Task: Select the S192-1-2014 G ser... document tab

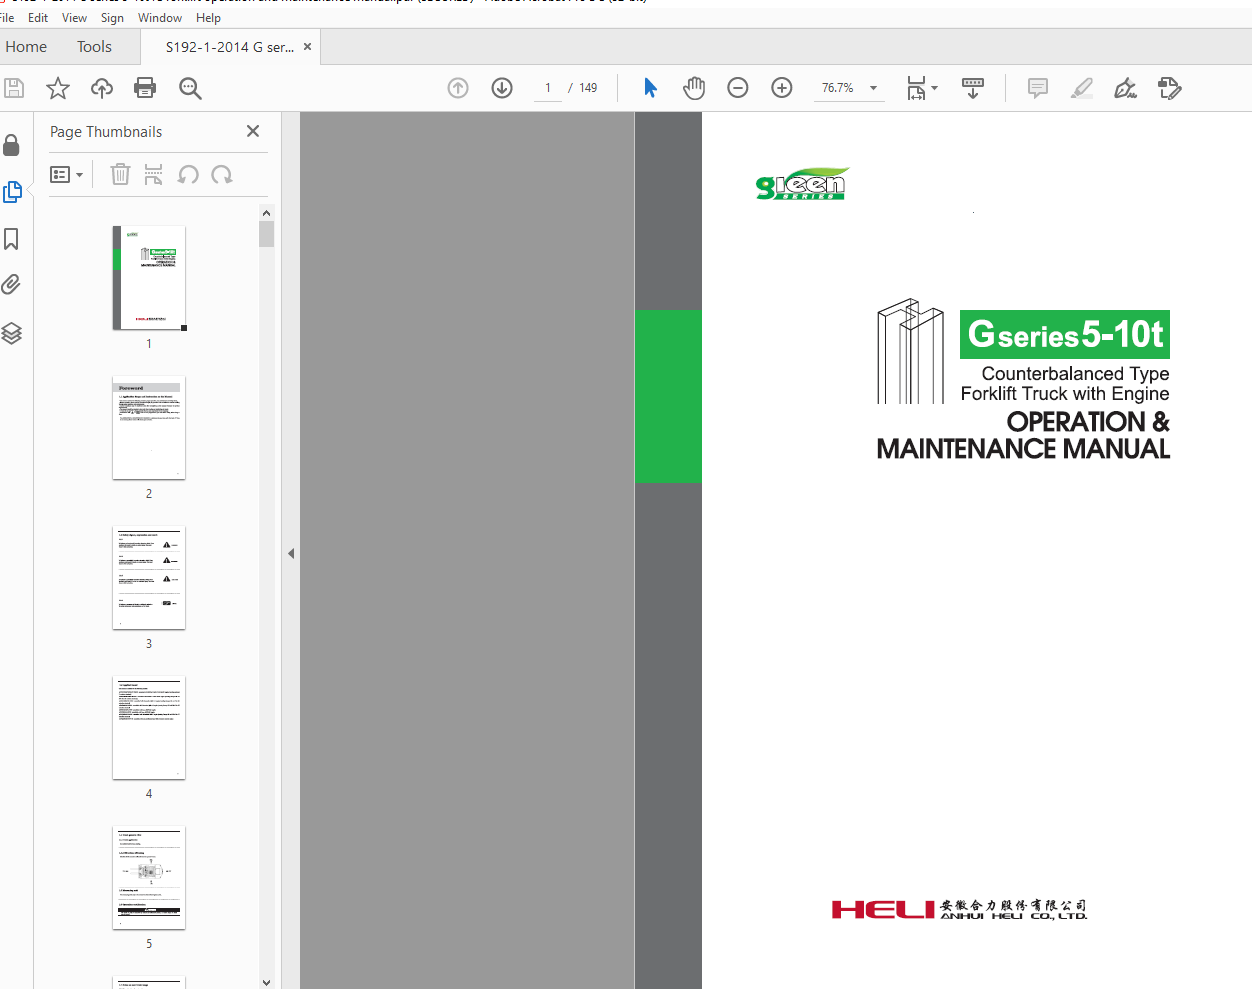Action: 230,47
